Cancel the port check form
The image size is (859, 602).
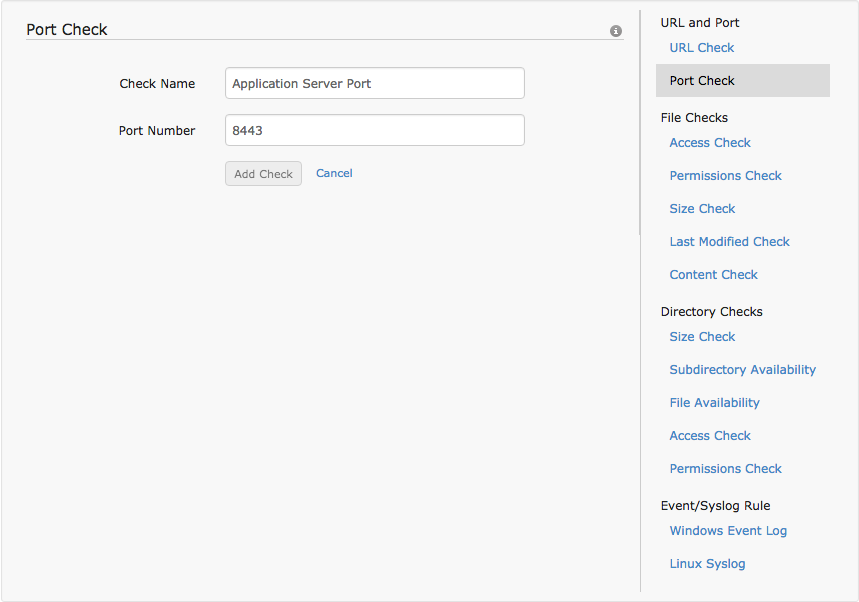(334, 173)
